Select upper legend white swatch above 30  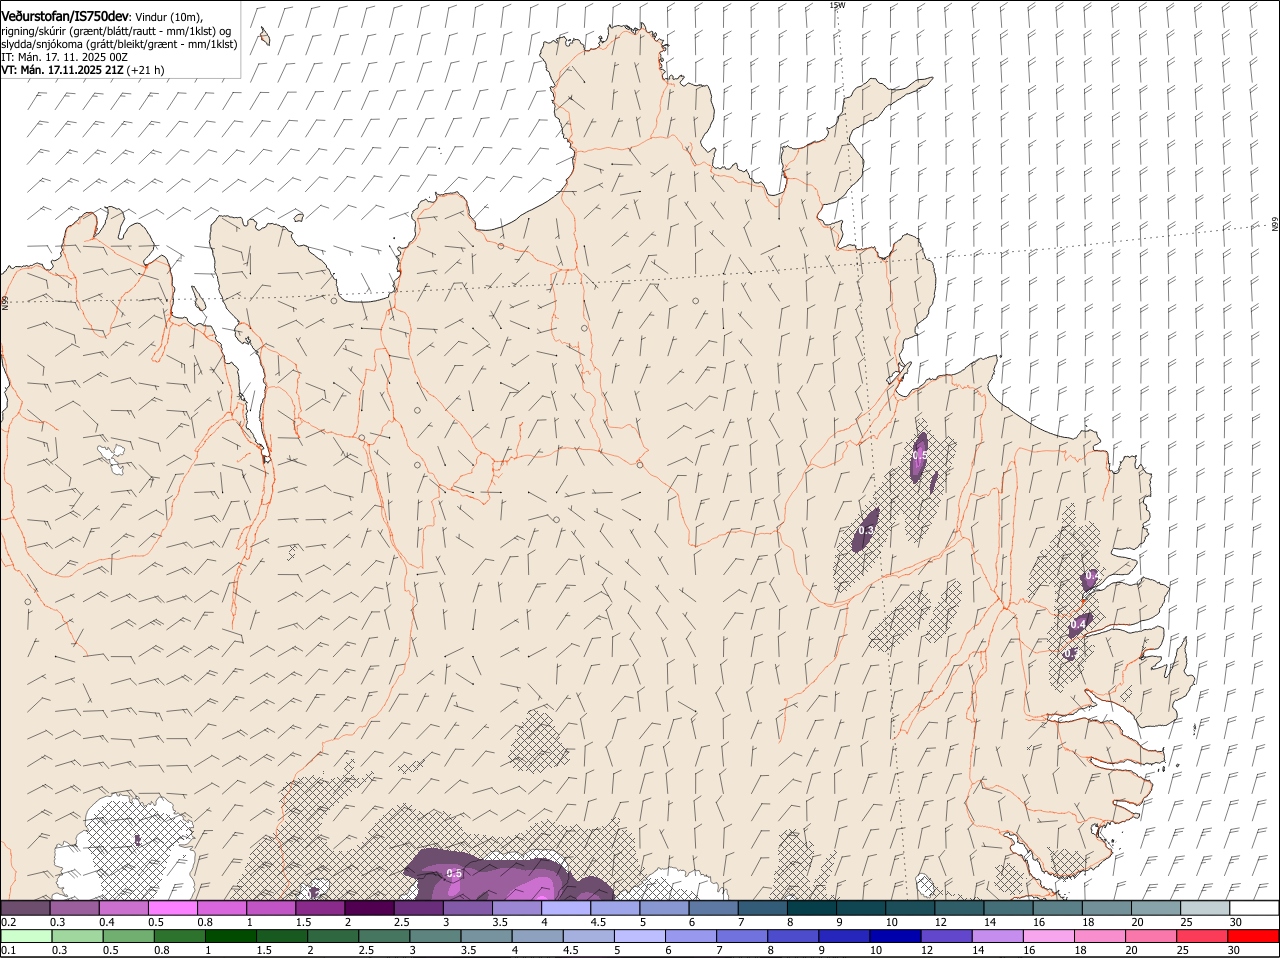[1254, 908]
